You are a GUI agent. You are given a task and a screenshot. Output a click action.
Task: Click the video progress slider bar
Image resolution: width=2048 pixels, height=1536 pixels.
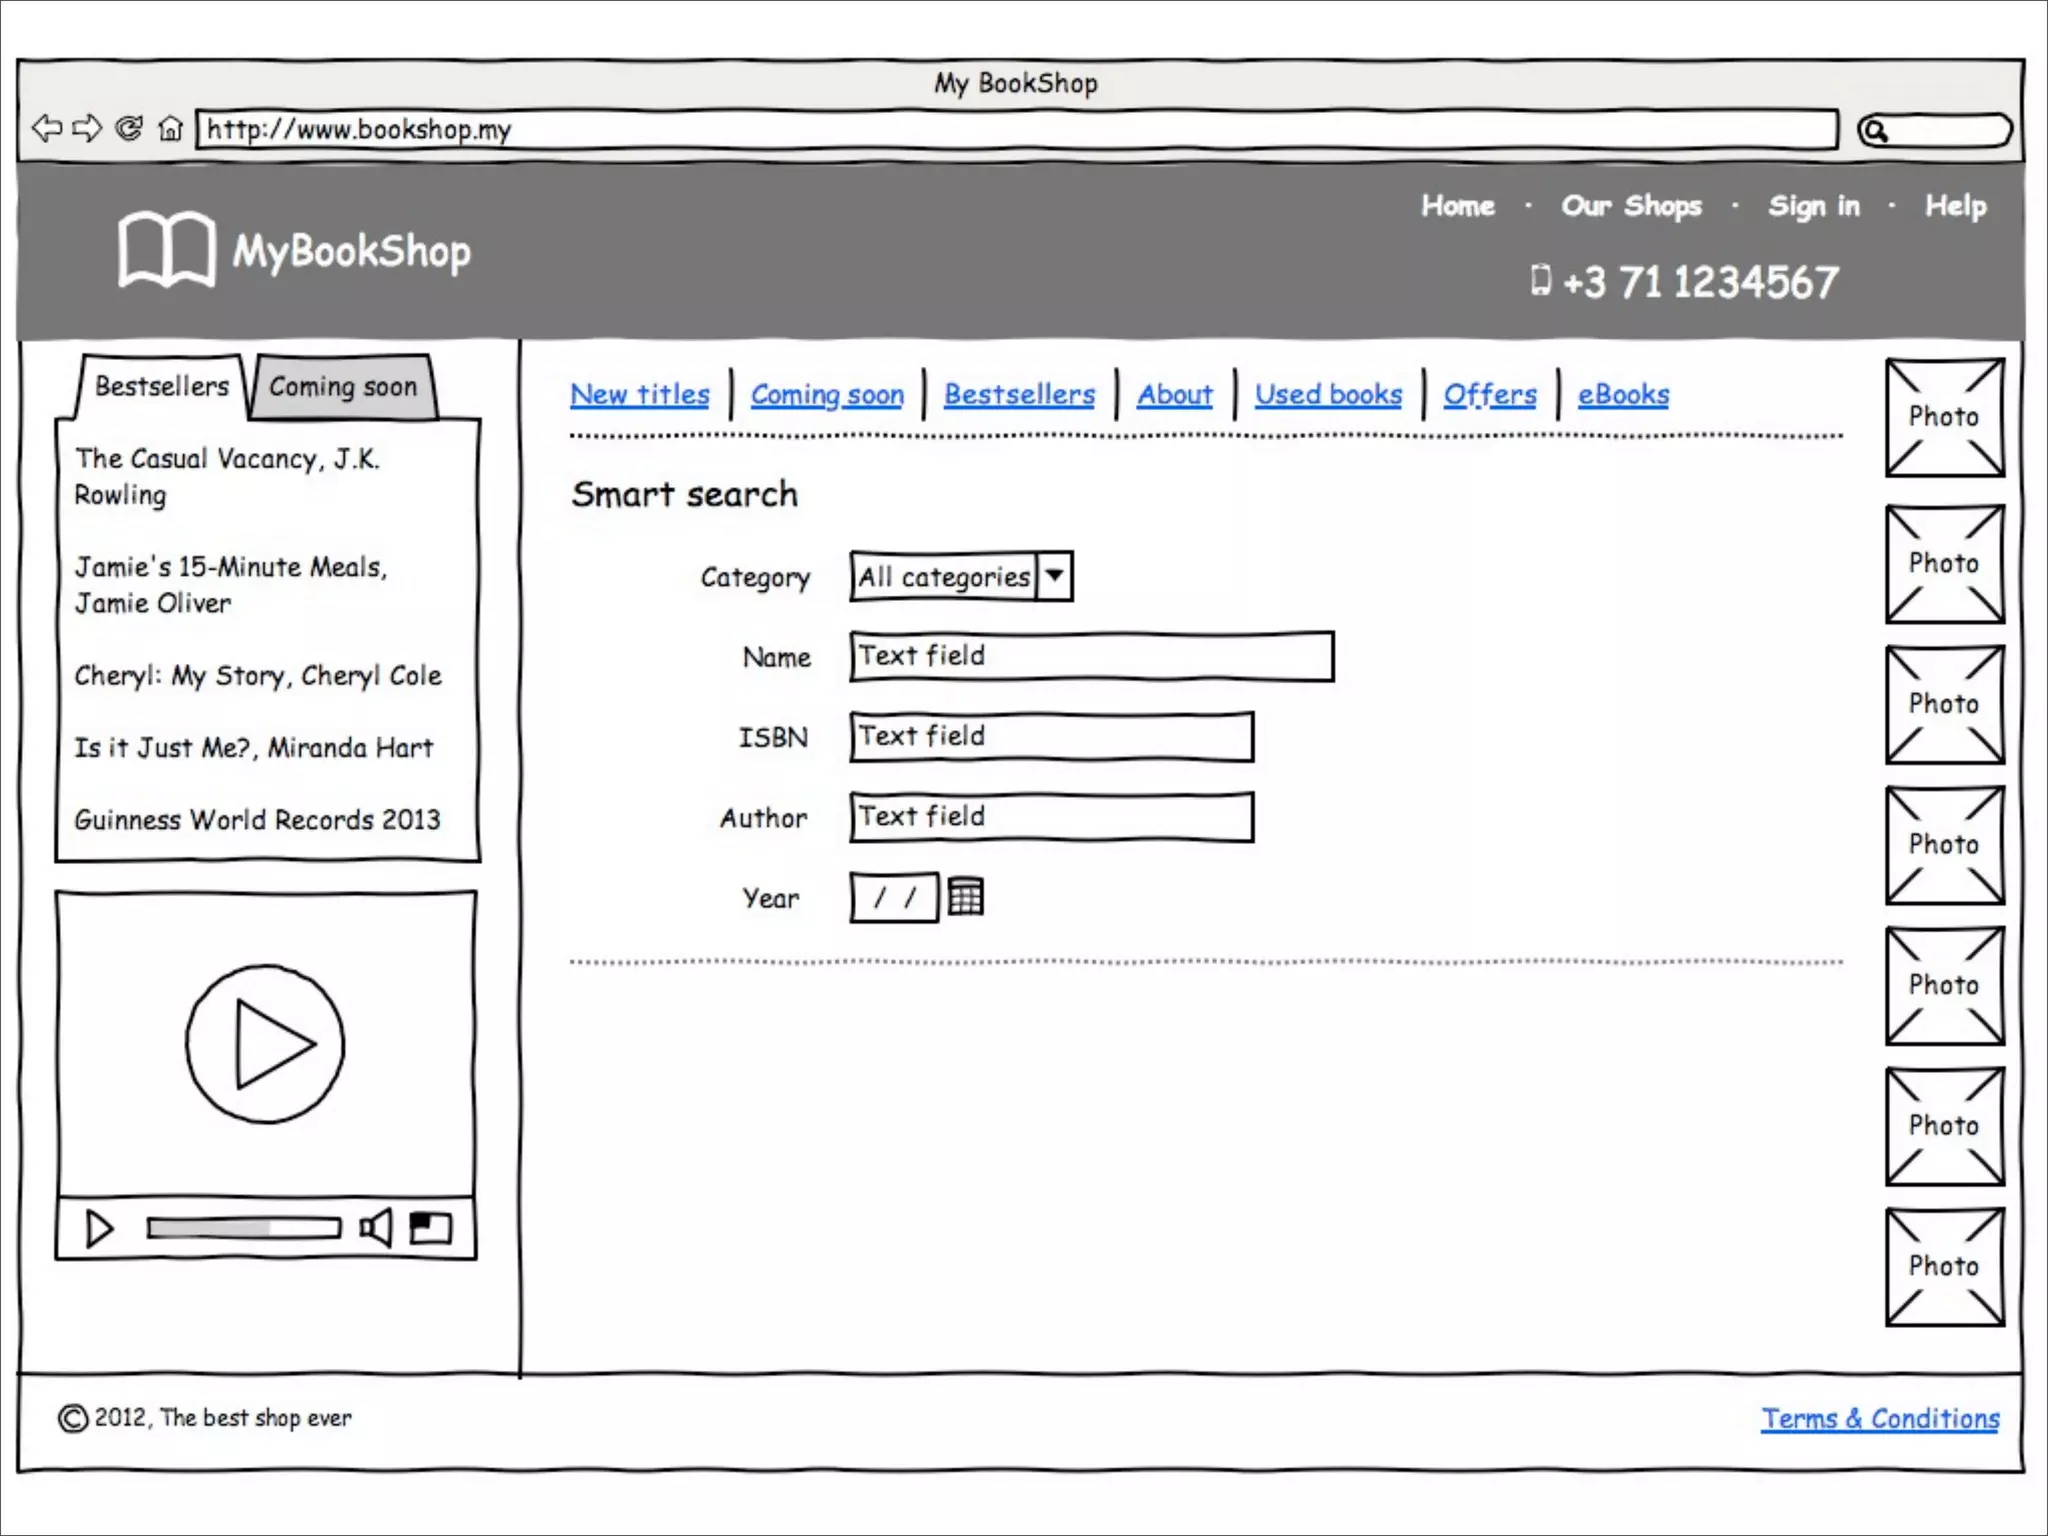pyautogui.click(x=243, y=1227)
